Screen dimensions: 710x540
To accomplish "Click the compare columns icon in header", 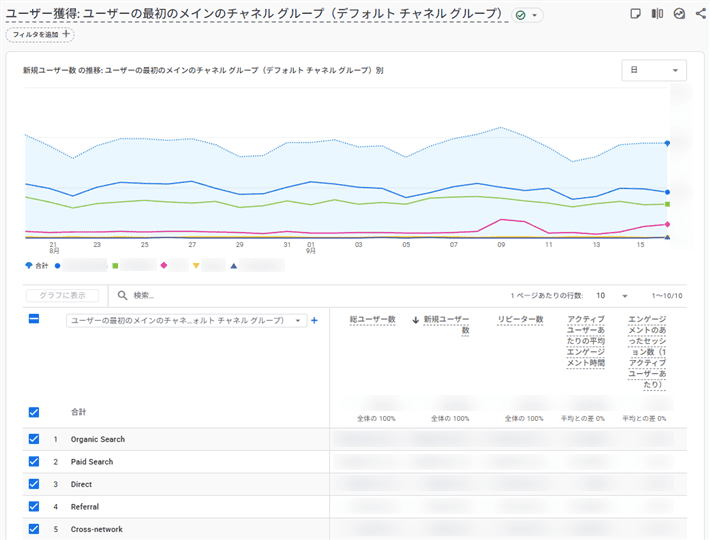I will (657, 14).
